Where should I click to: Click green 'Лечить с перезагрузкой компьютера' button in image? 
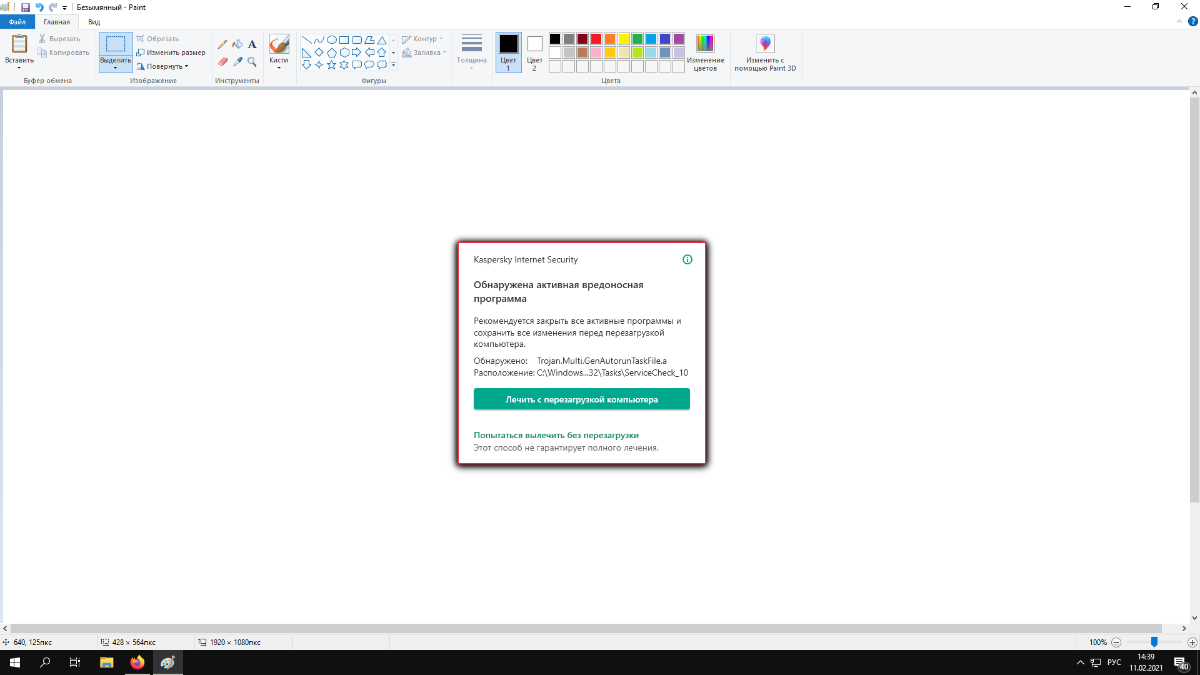pos(581,399)
